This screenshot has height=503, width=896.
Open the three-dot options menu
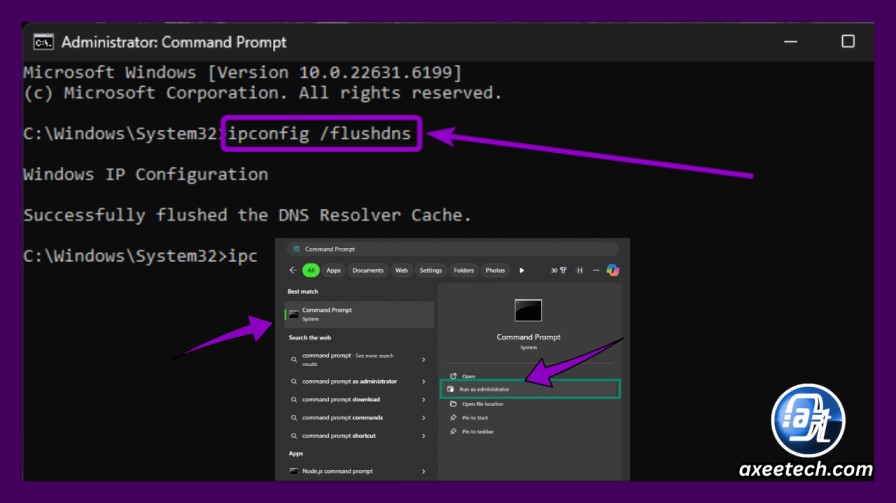596,270
